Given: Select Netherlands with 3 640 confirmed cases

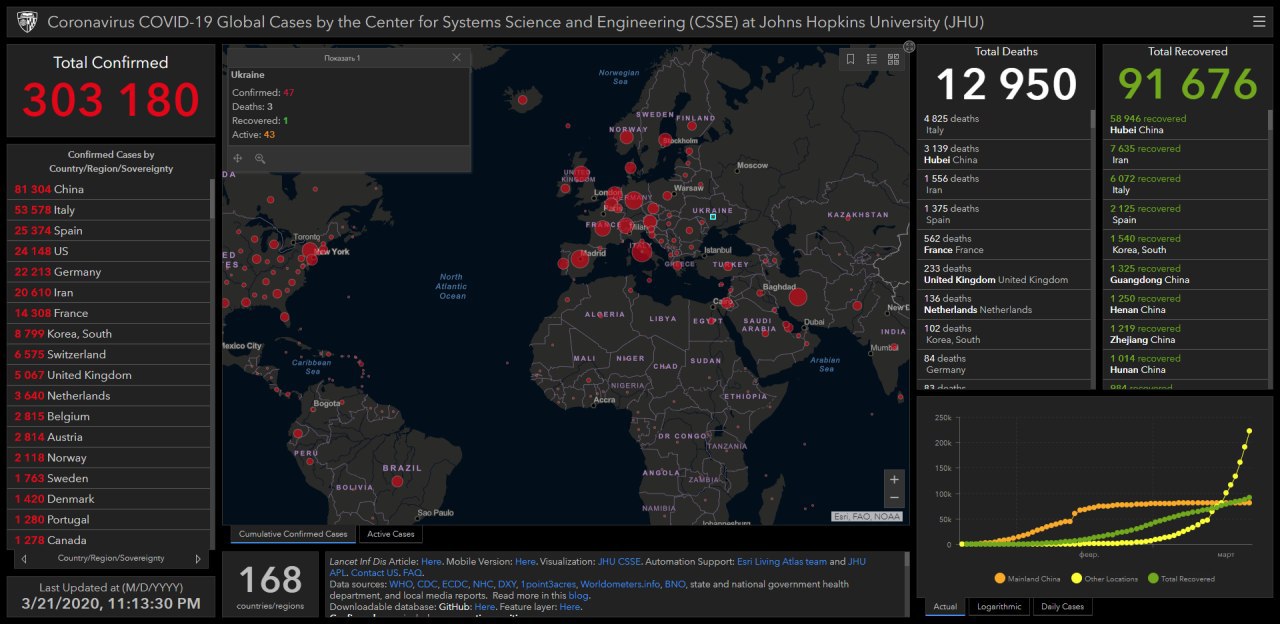Looking at the screenshot, I should click(110, 396).
